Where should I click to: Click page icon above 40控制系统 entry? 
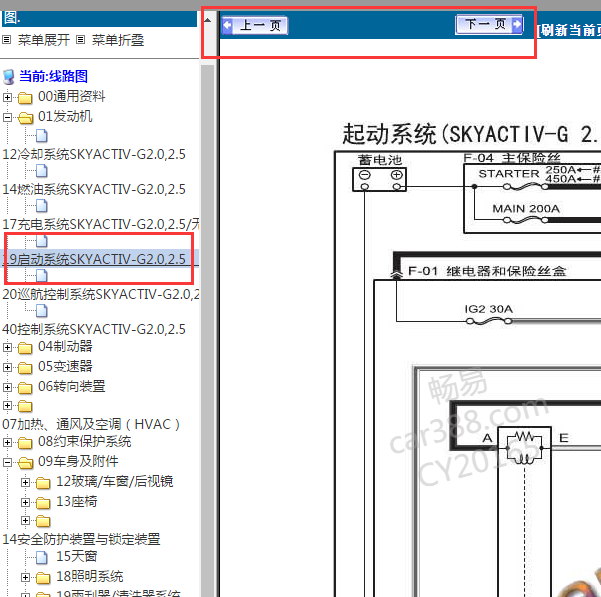coord(42,310)
